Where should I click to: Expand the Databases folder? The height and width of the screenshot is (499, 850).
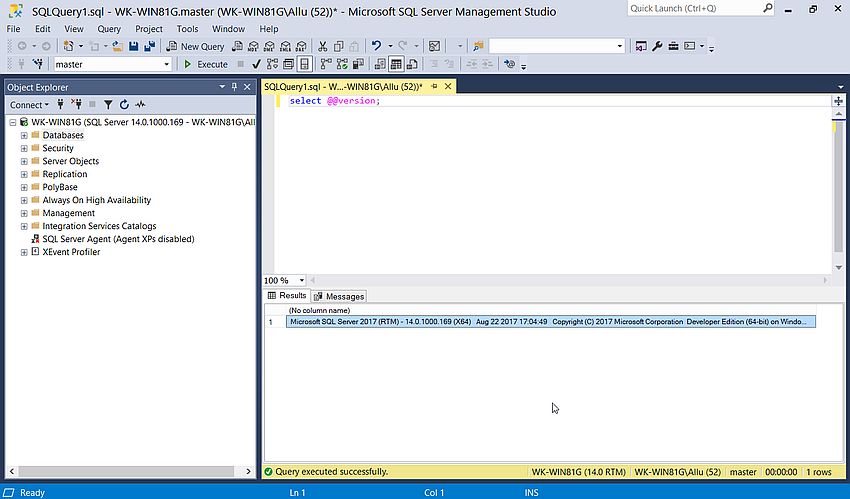[x=24, y=135]
